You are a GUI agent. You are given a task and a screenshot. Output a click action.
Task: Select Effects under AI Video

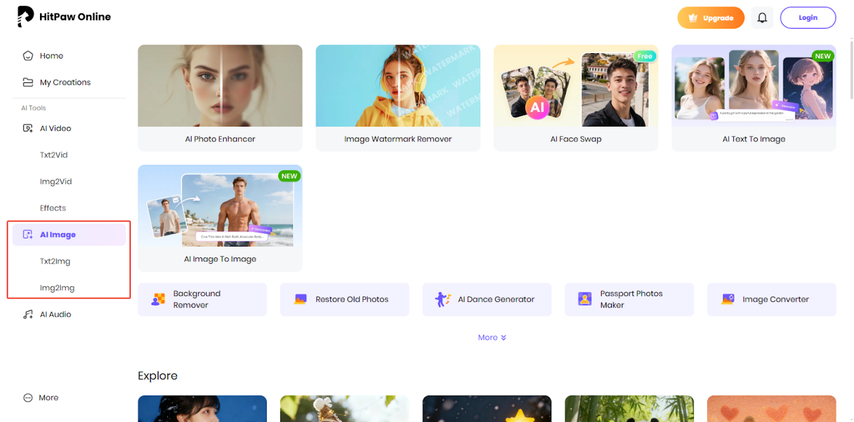point(53,208)
